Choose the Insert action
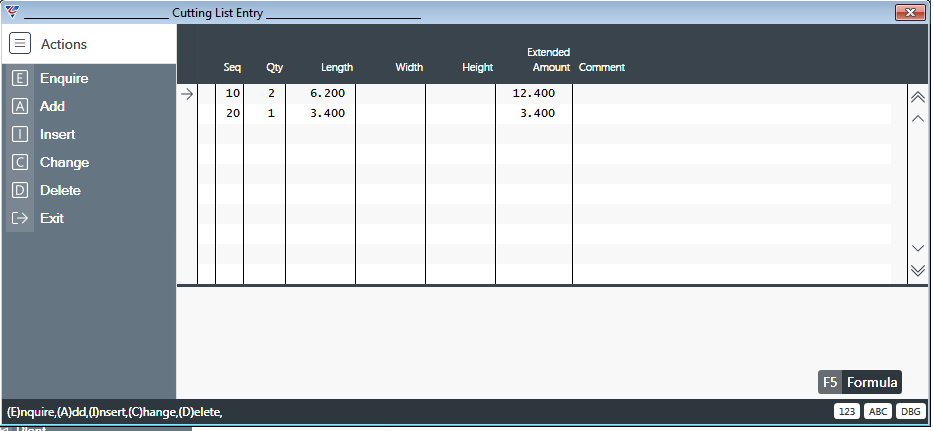Viewport: 933px width, 431px height. point(58,134)
